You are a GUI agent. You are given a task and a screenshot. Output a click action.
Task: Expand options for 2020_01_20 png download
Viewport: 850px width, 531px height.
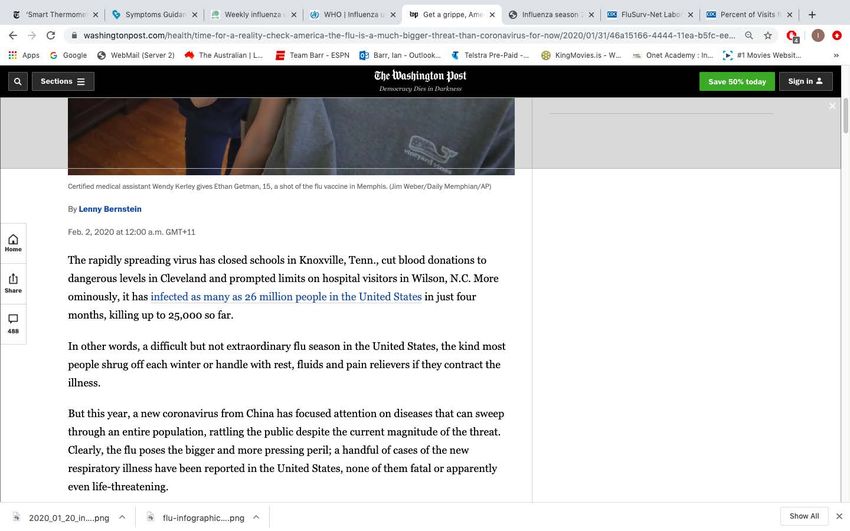pos(122,517)
